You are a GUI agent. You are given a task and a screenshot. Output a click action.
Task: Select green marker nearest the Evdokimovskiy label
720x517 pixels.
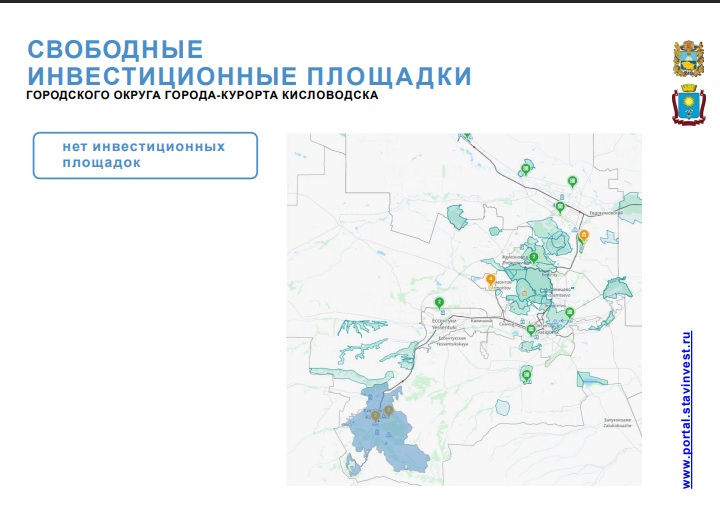coord(560,207)
